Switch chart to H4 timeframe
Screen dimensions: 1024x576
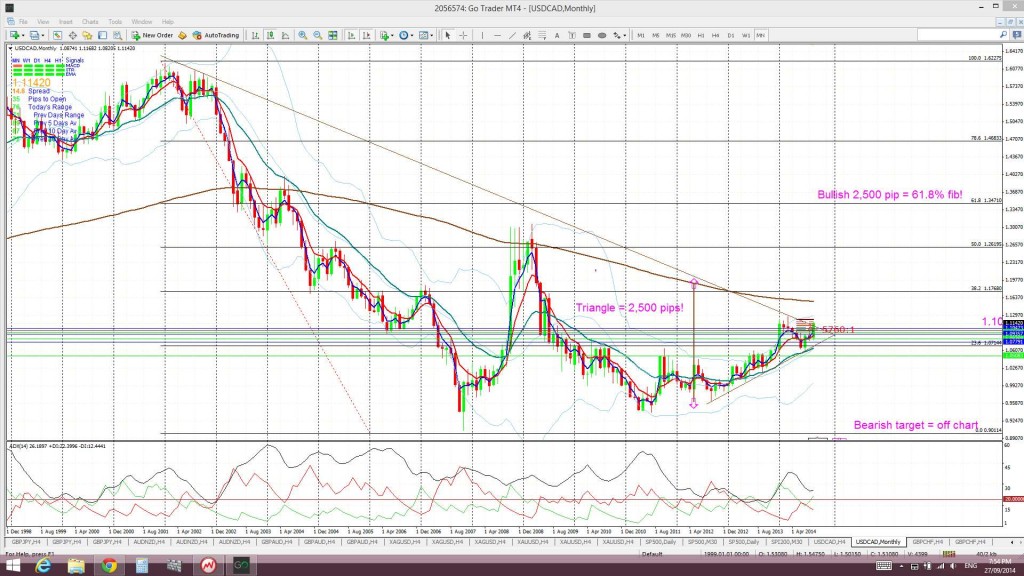(715, 35)
